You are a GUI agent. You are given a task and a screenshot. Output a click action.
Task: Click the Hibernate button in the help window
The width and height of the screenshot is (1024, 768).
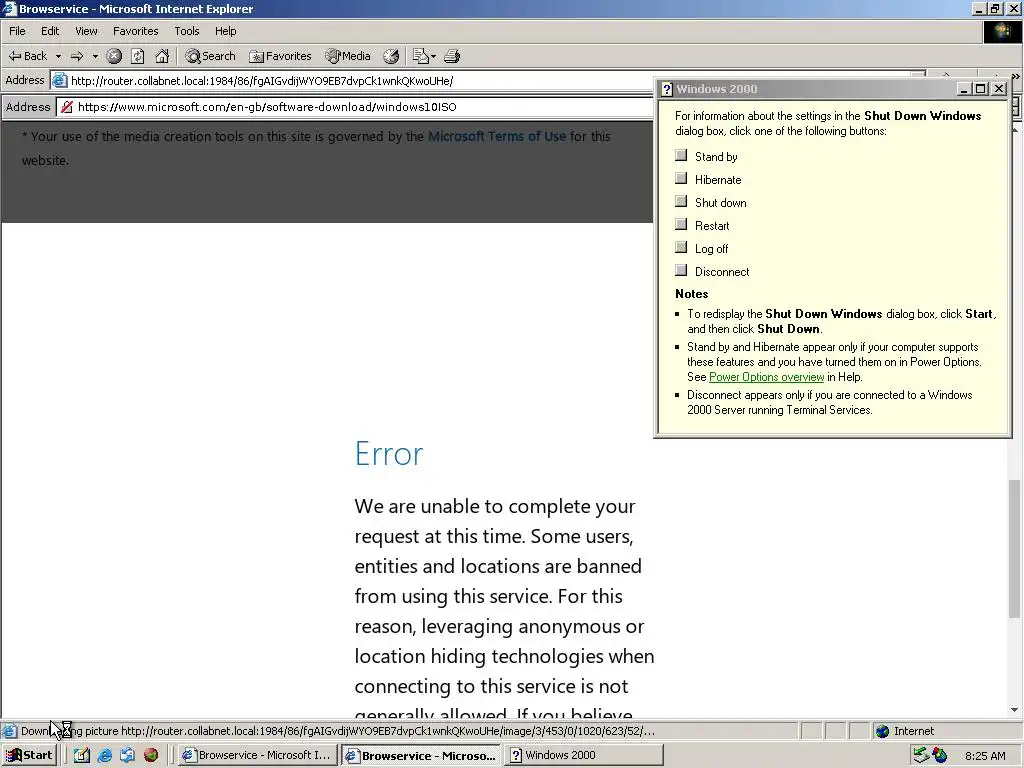pos(681,178)
